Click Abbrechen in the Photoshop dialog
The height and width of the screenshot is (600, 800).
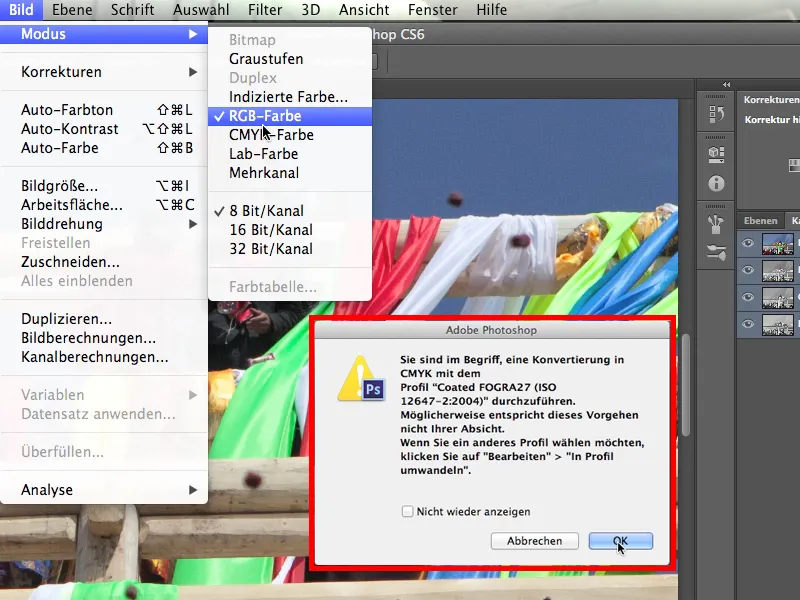coord(534,541)
